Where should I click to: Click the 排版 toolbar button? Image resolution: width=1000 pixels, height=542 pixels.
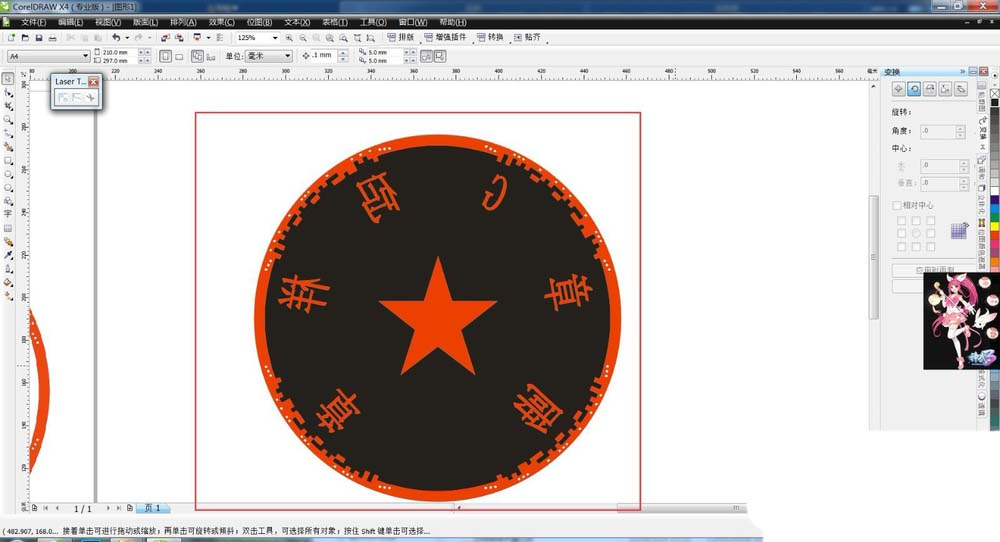tap(401, 38)
